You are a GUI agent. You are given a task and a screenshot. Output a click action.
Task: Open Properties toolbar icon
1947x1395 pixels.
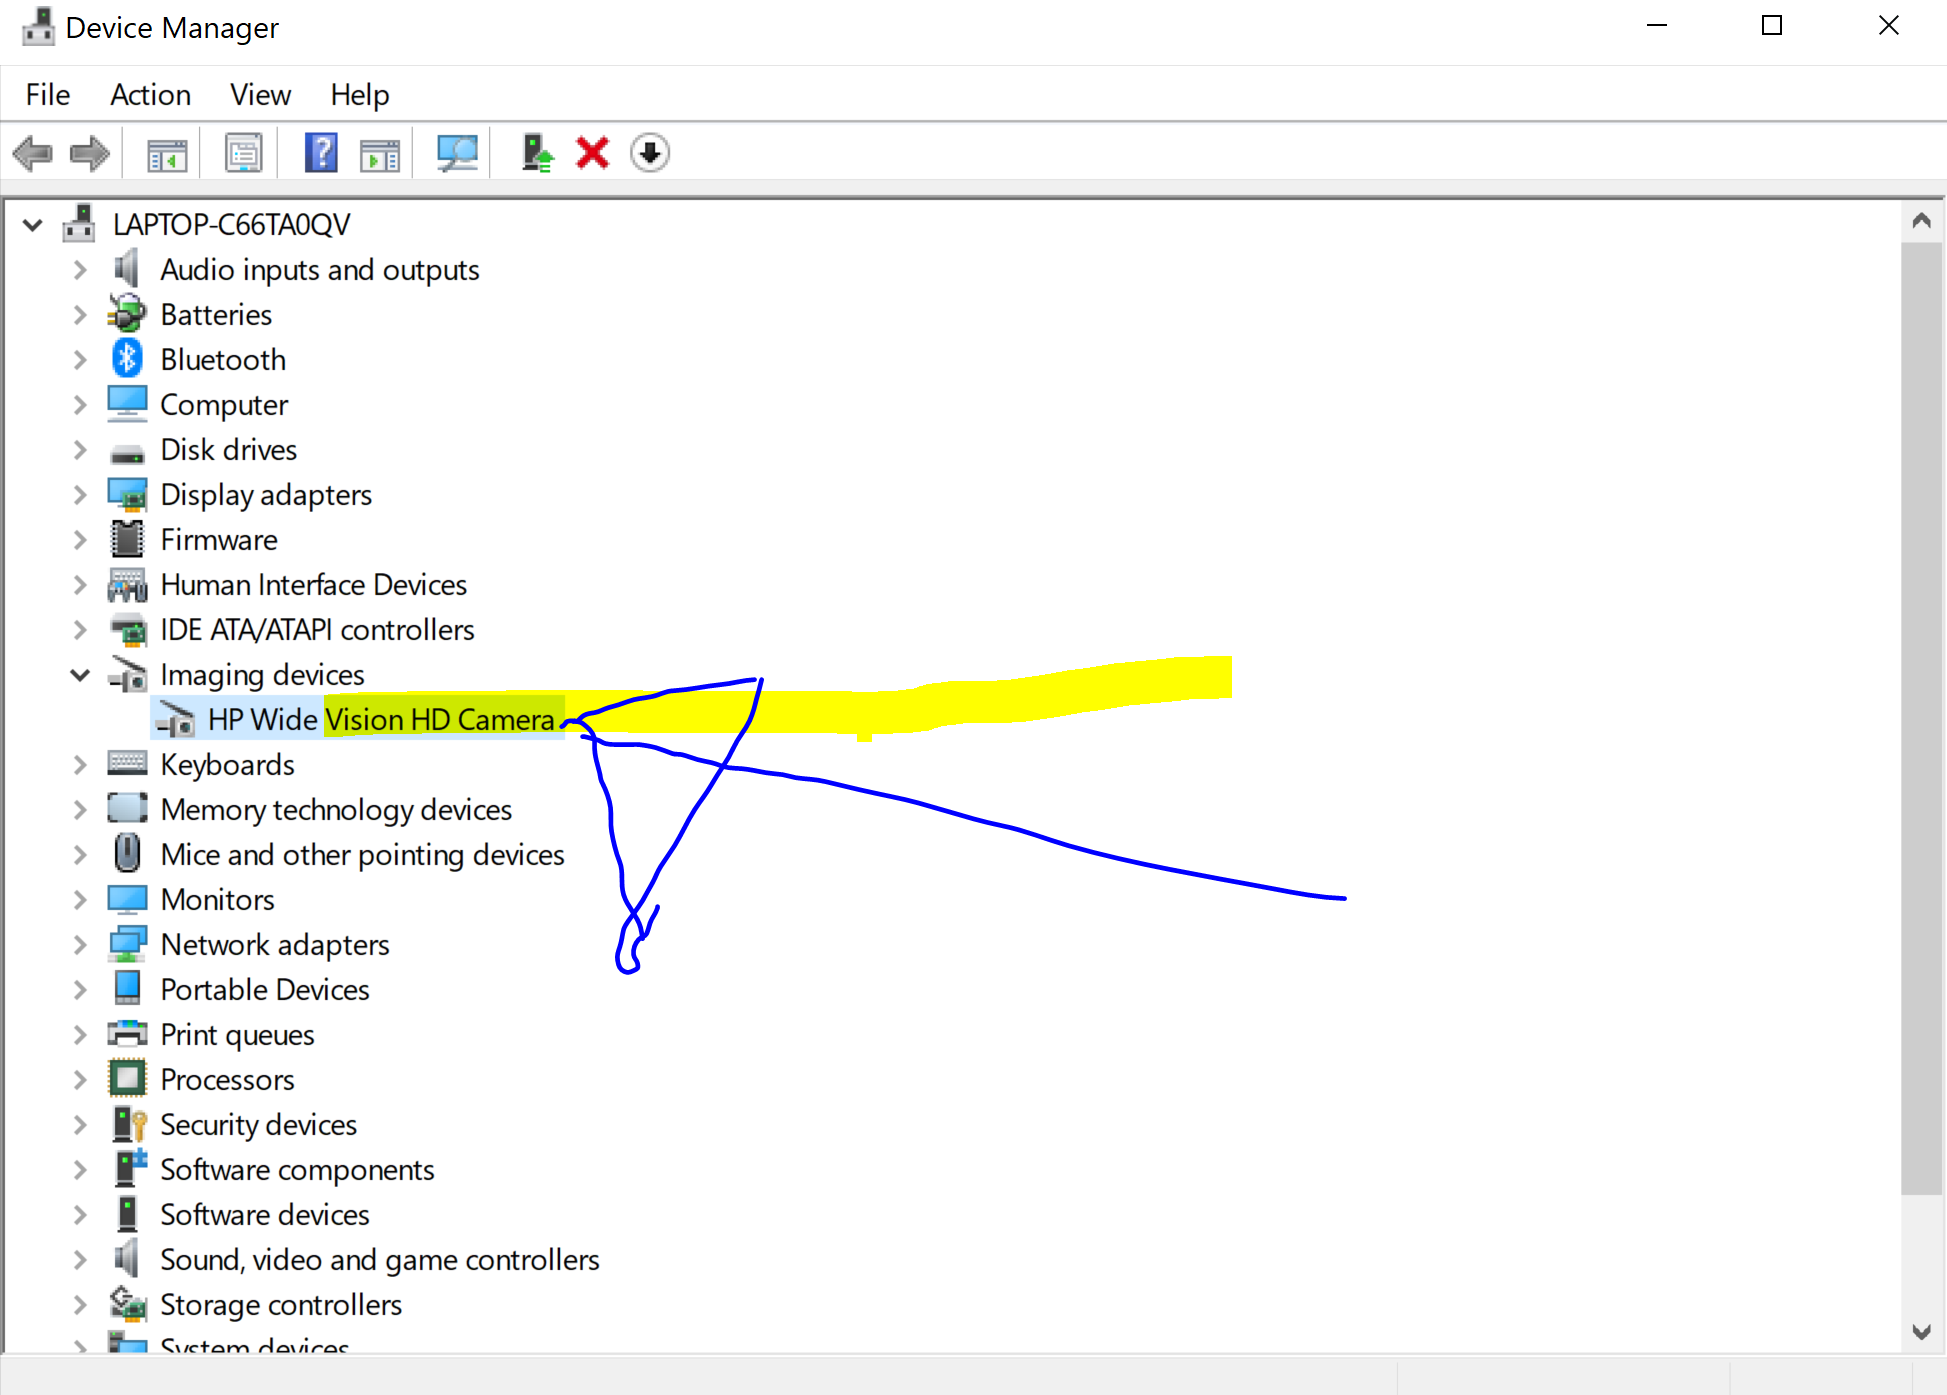pos(243,154)
